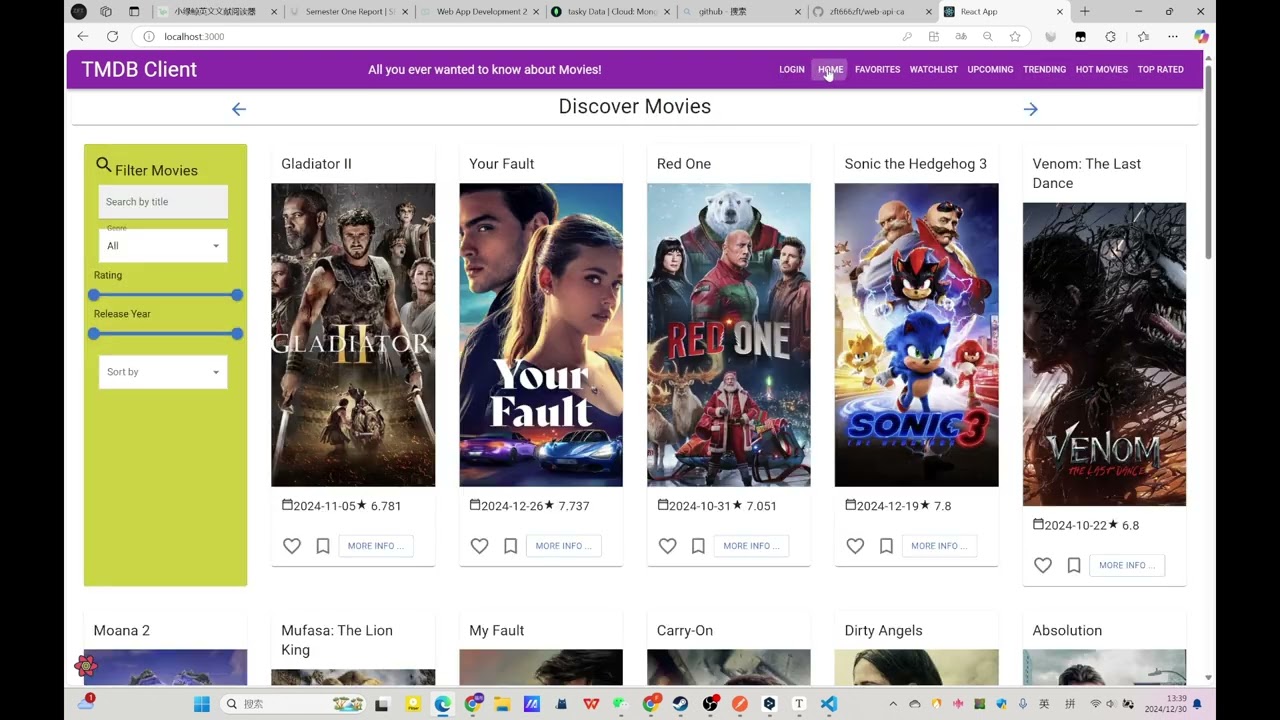Image resolution: width=1280 pixels, height=720 pixels.
Task: Open the Windows Start menu
Action: [x=202, y=704]
